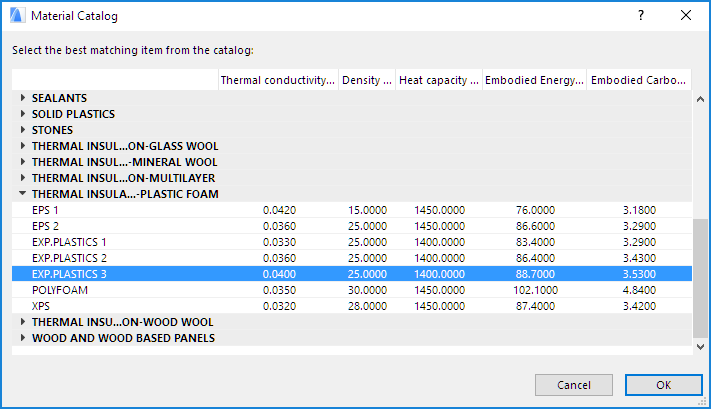
Task: Collapse the plastic foam insulation category
Action: tap(23, 194)
